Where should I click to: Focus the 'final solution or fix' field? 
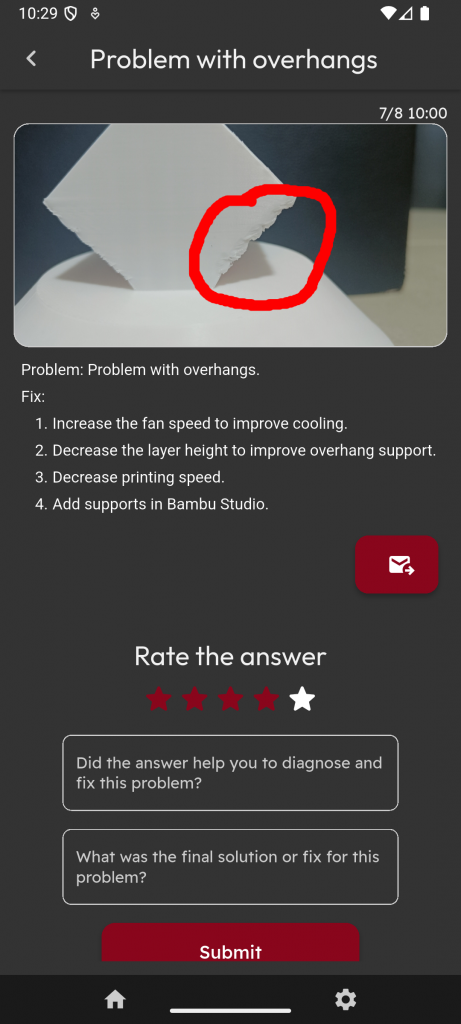230,867
